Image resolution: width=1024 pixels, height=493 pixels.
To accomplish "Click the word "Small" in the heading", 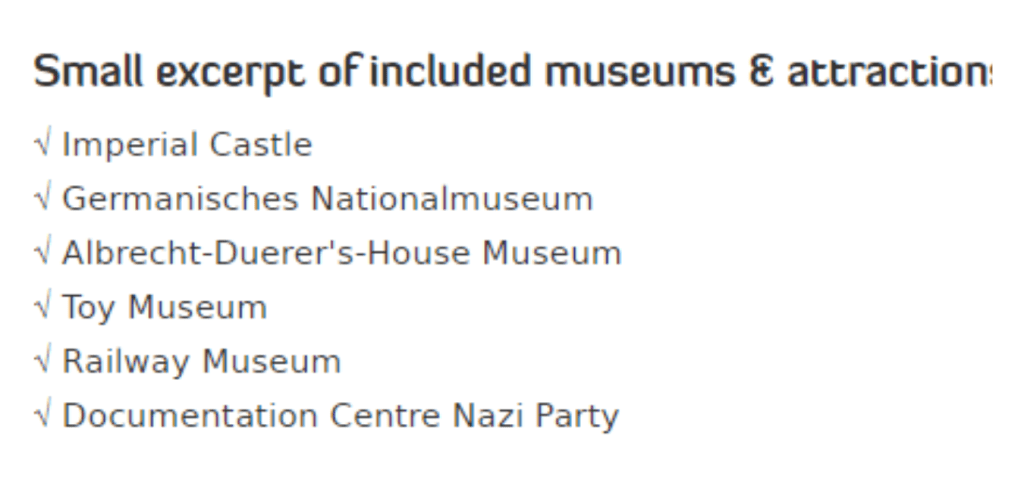I will click(x=77, y=73).
